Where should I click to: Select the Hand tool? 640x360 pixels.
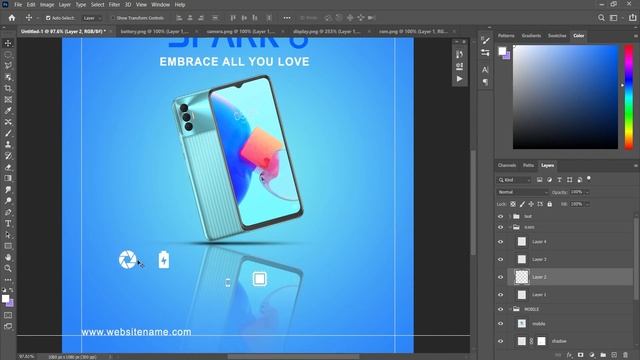[8, 257]
